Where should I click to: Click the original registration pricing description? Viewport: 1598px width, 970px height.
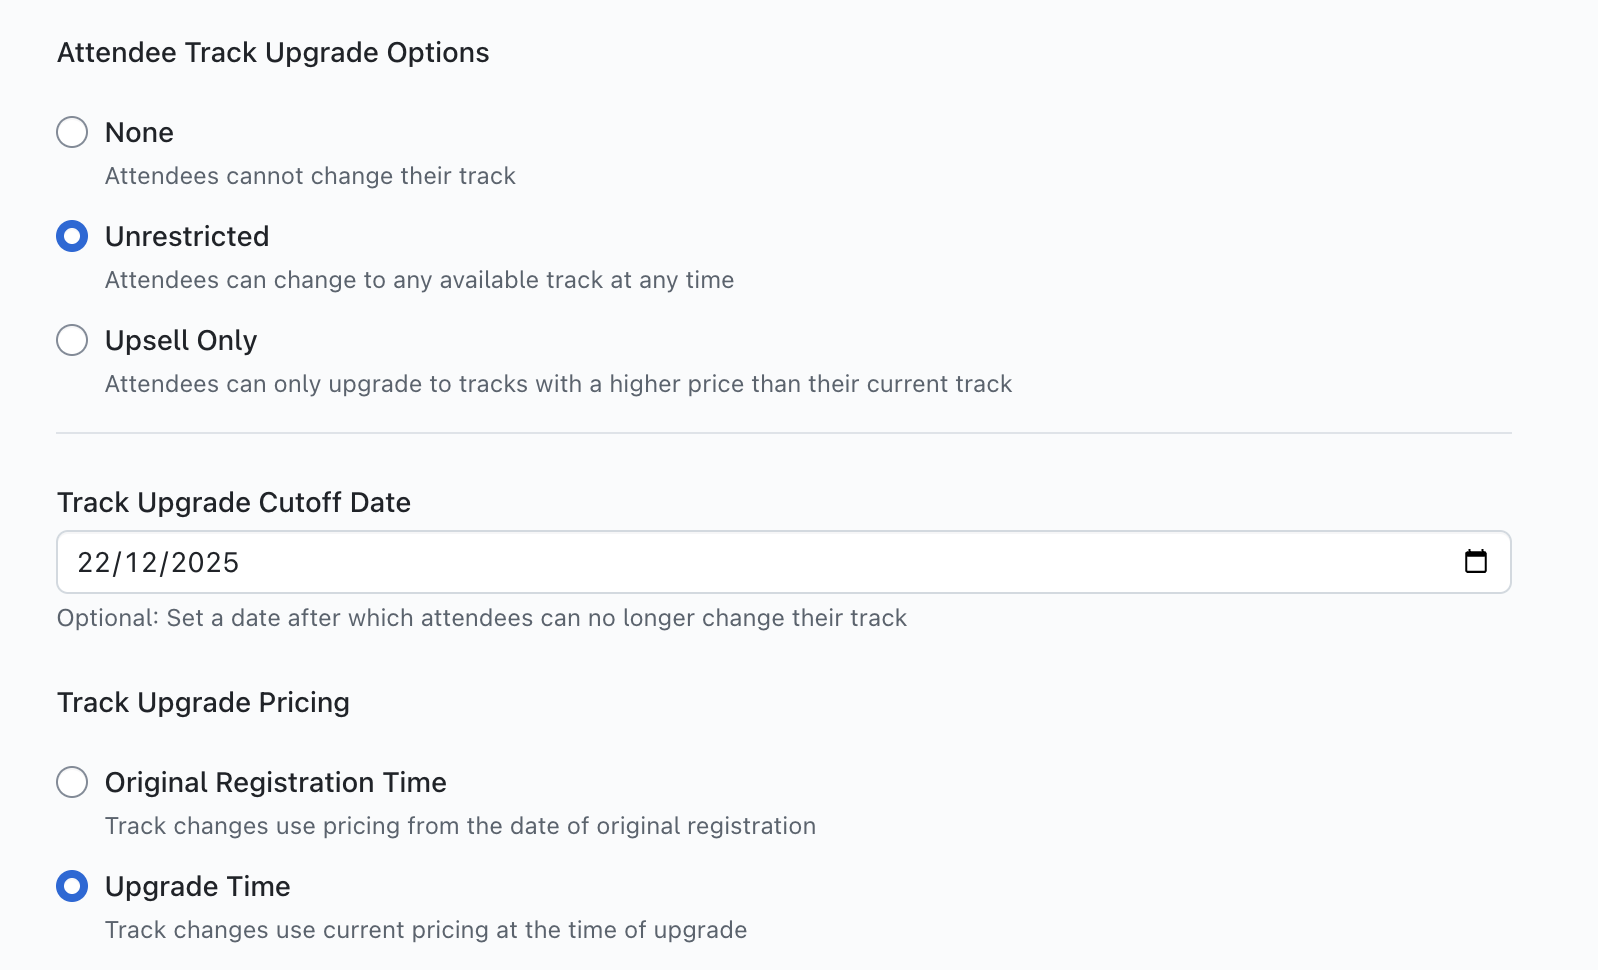[460, 826]
